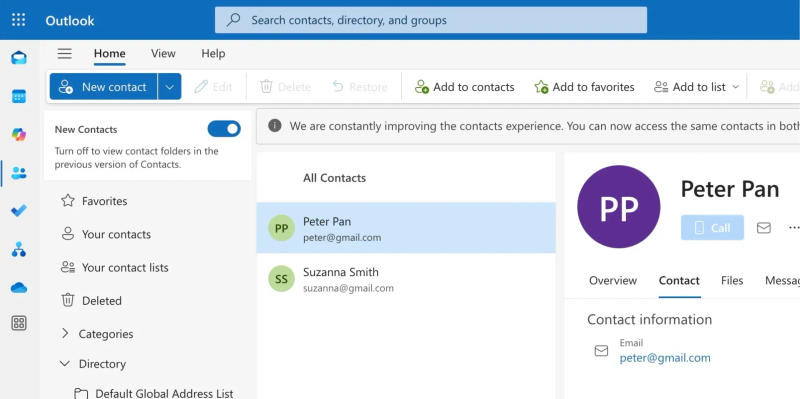Open the app launcher waffle icon
The width and height of the screenshot is (800, 399).
coord(18,20)
